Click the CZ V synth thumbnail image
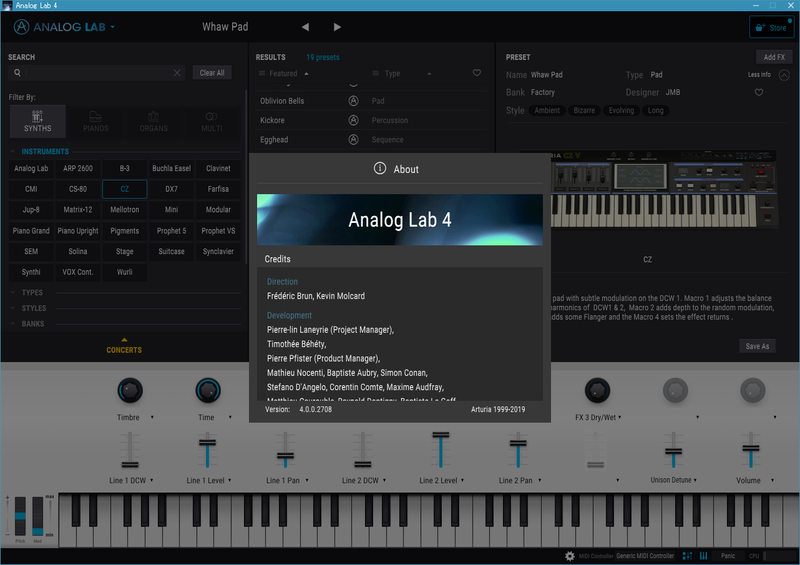The image size is (800, 565). point(663,189)
